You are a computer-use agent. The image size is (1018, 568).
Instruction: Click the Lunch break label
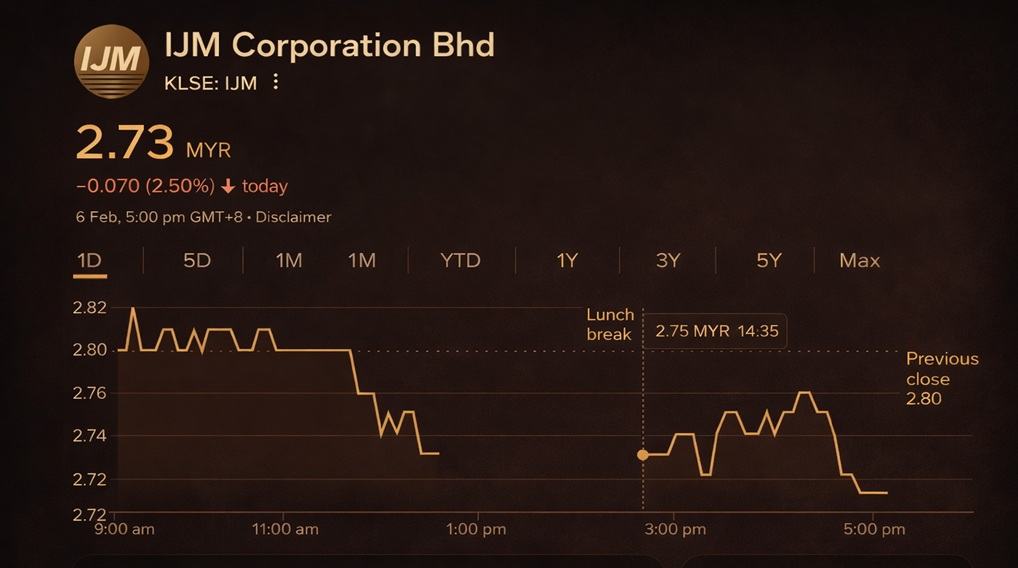[609, 325]
